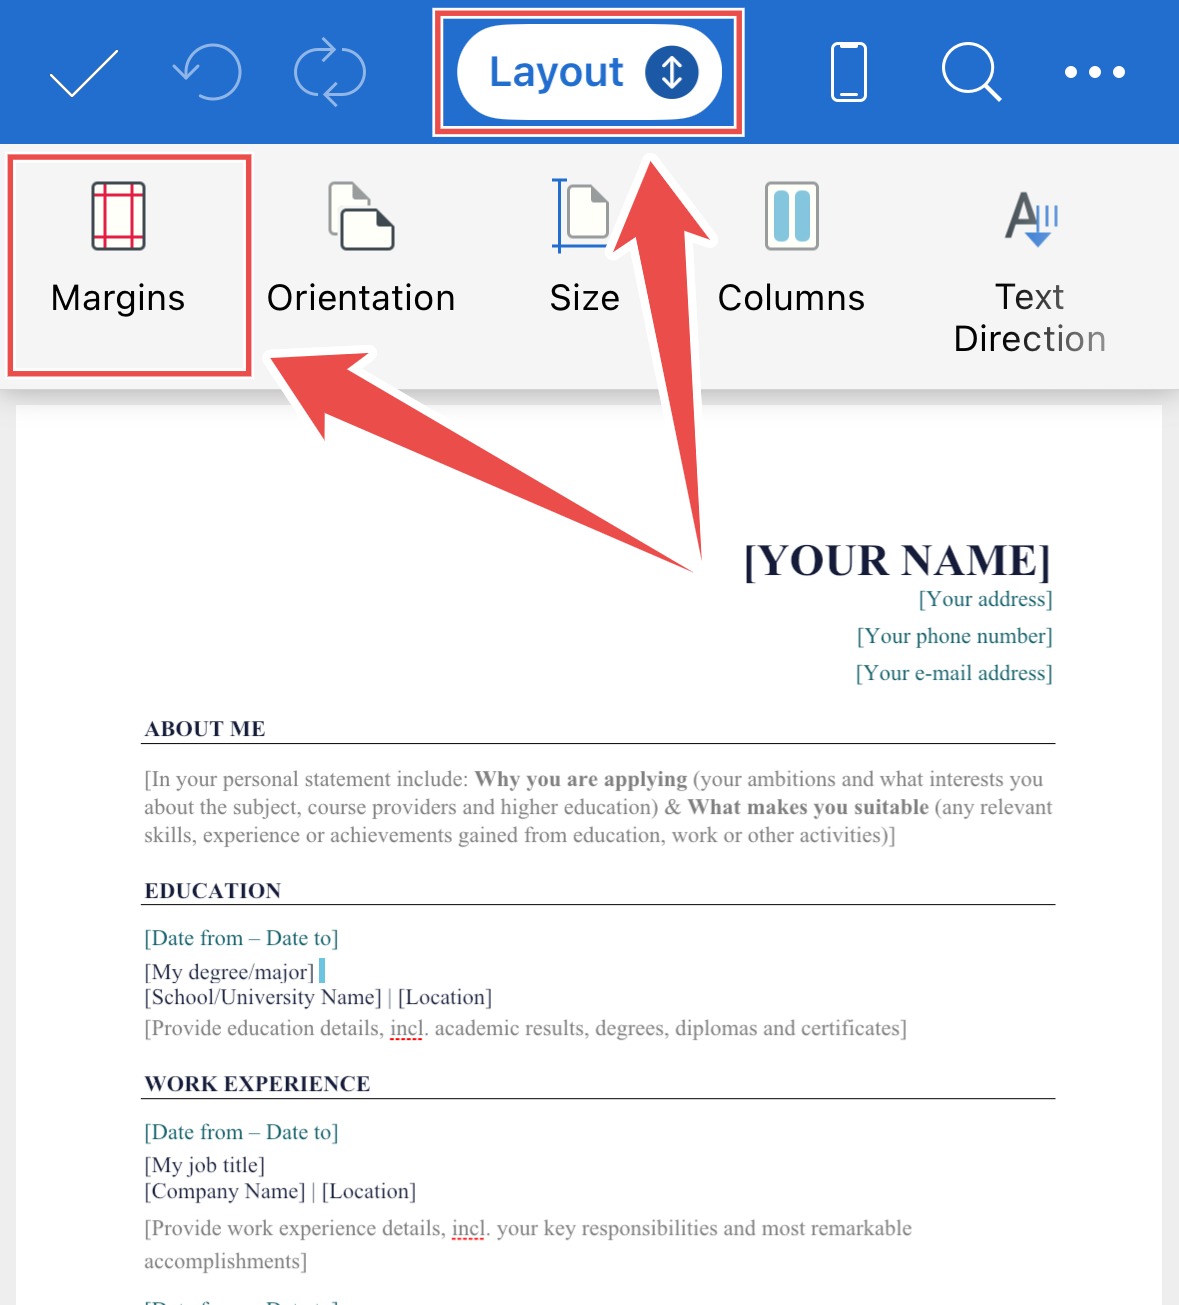This screenshot has width=1179, height=1305.
Task: Tap the ABOUT ME heading
Action: point(205,729)
